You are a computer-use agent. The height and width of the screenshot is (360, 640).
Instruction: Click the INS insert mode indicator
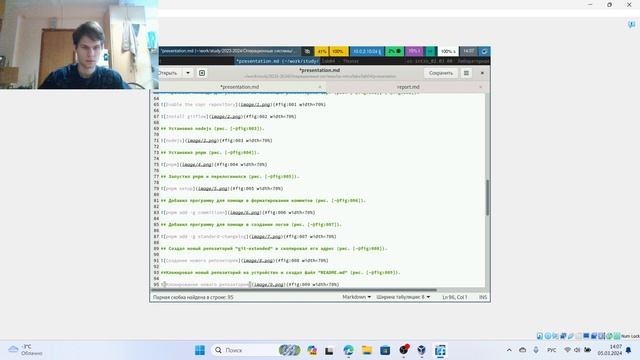[483, 297]
